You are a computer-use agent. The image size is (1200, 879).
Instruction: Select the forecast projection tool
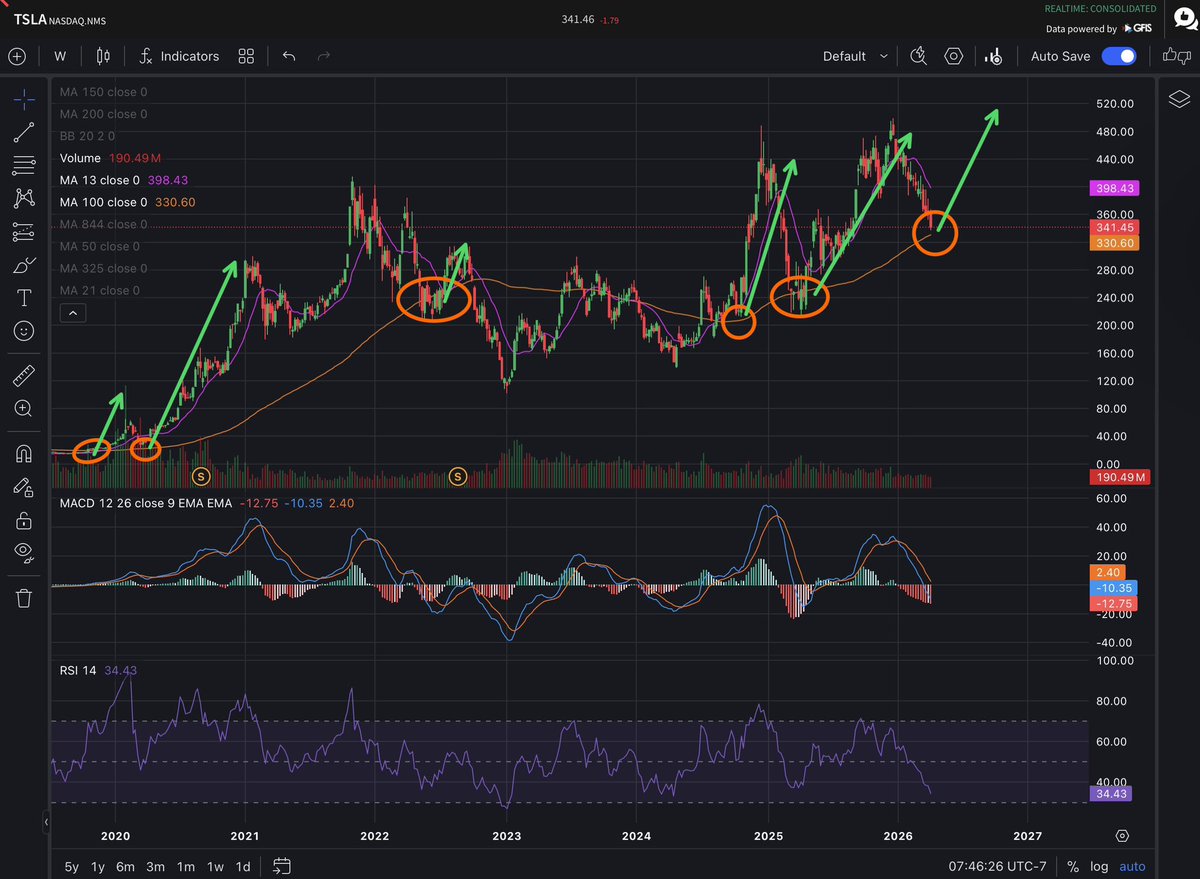tap(25, 232)
